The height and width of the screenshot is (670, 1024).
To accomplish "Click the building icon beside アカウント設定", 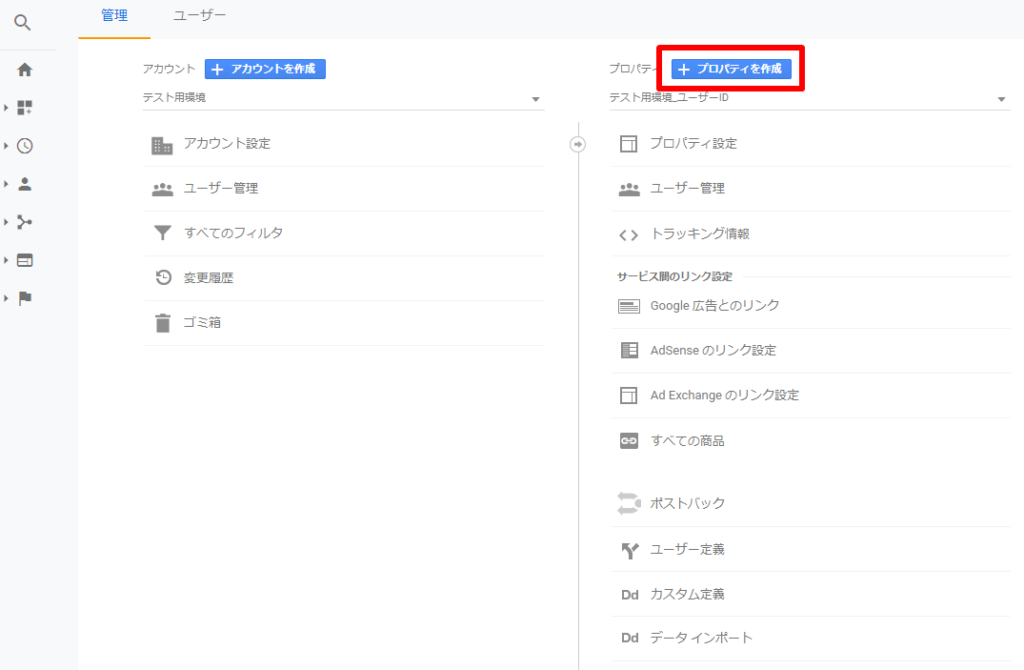I will (162, 145).
